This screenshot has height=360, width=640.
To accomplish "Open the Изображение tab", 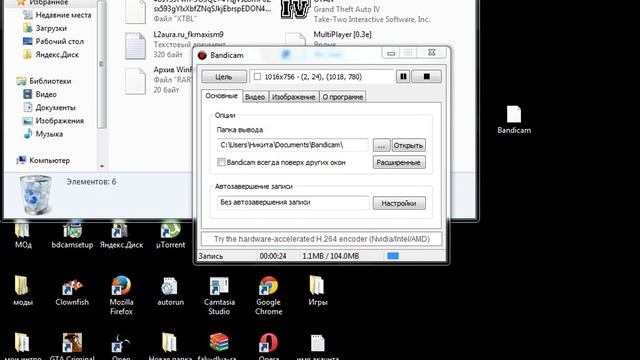I will 293,97.
